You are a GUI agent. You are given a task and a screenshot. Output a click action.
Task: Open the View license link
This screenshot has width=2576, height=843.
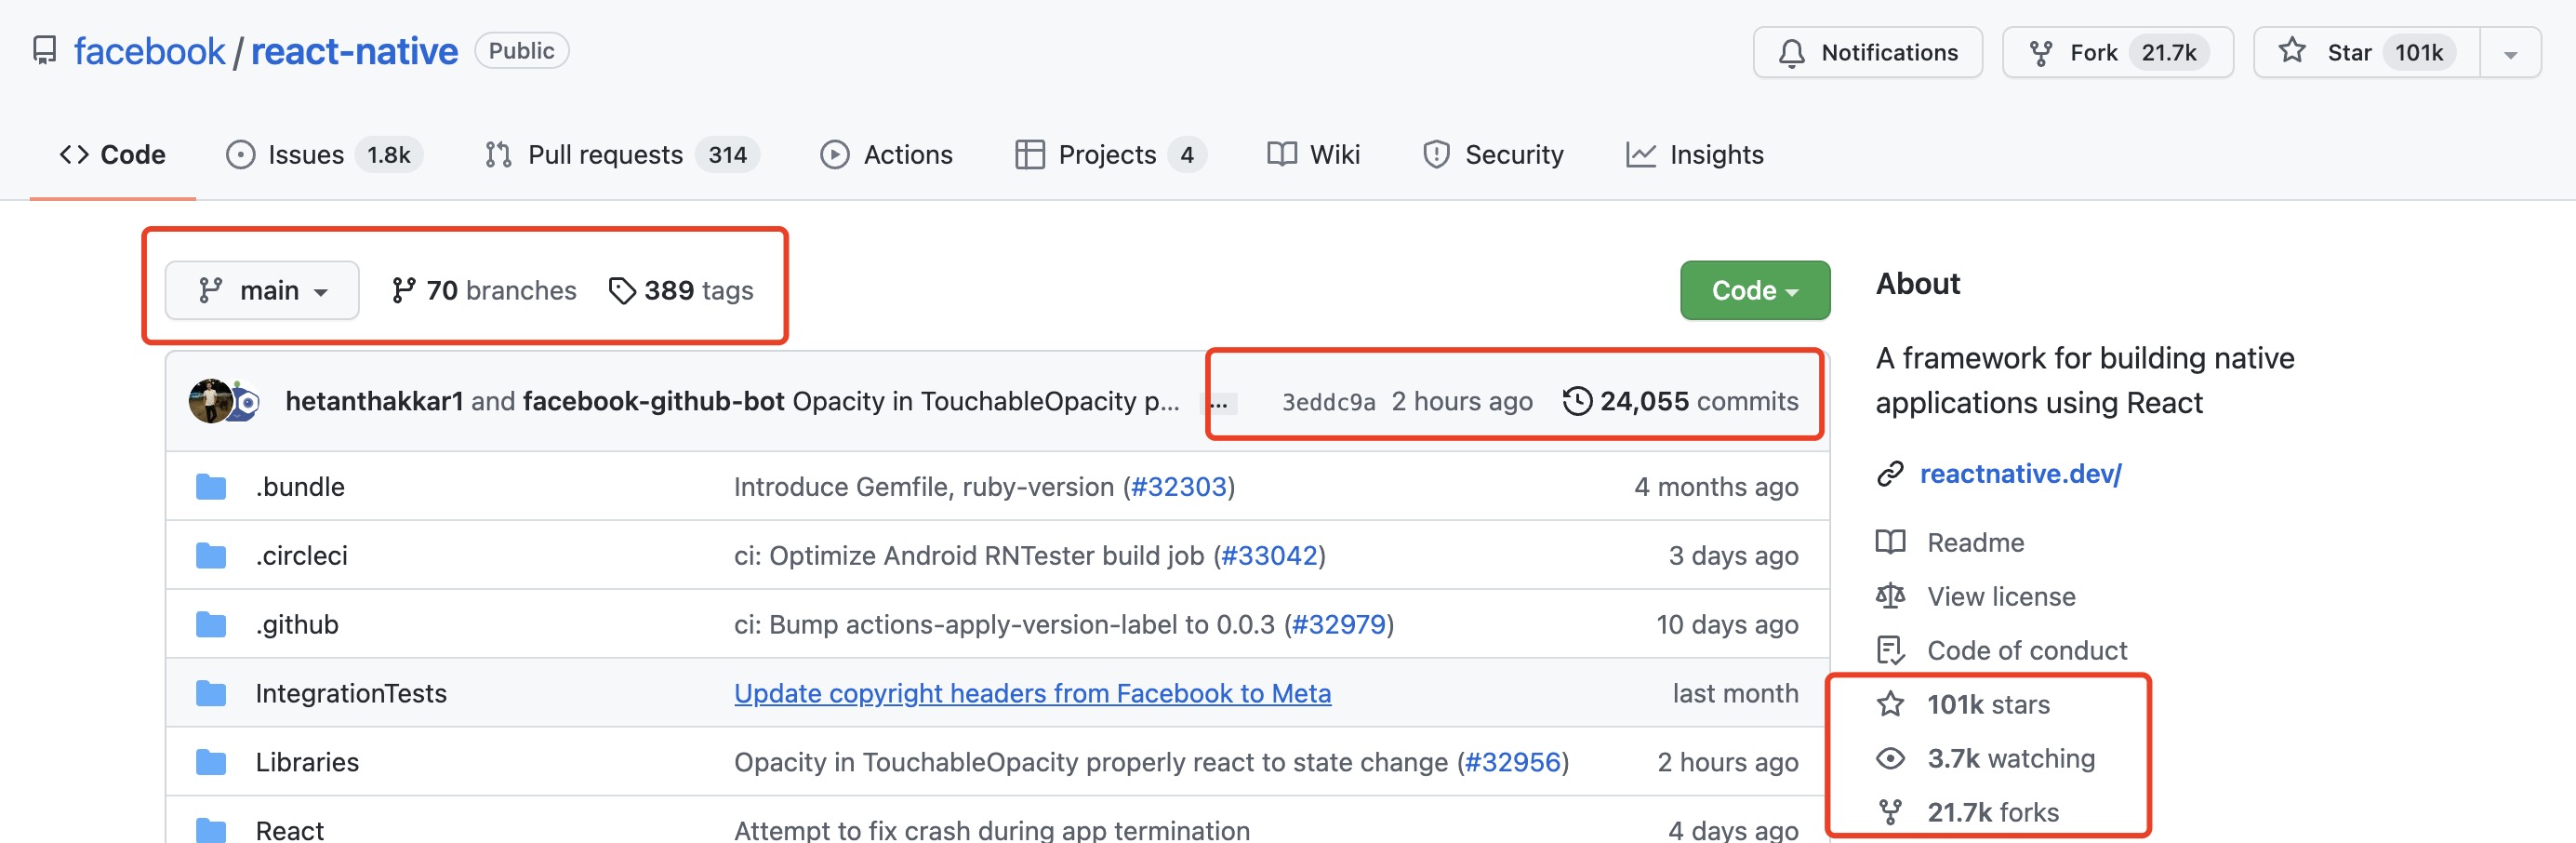click(x=2001, y=596)
